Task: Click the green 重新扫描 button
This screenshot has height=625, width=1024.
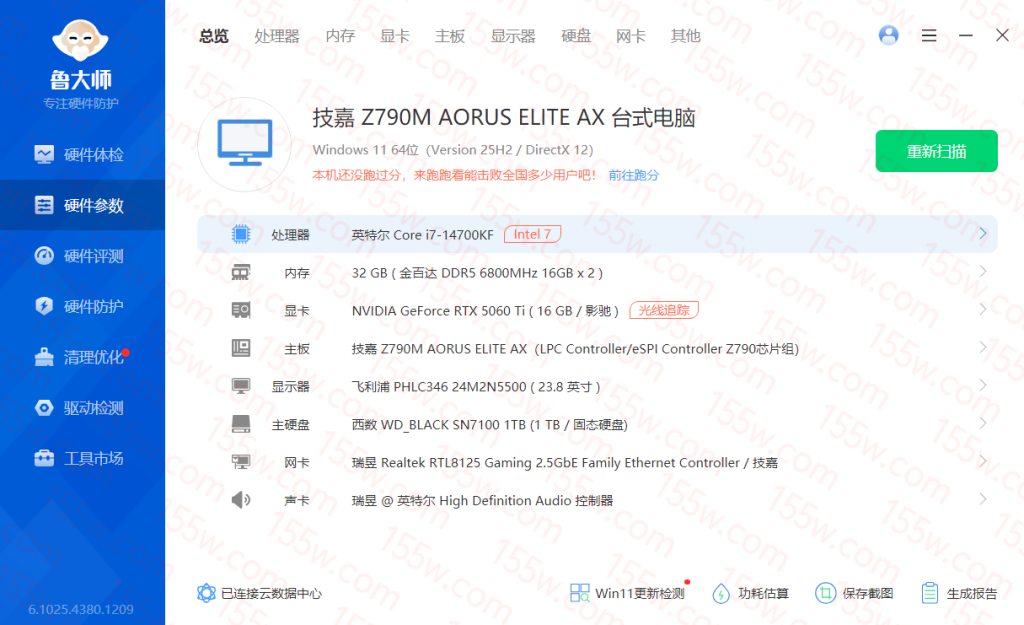Action: pyautogui.click(x=936, y=151)
